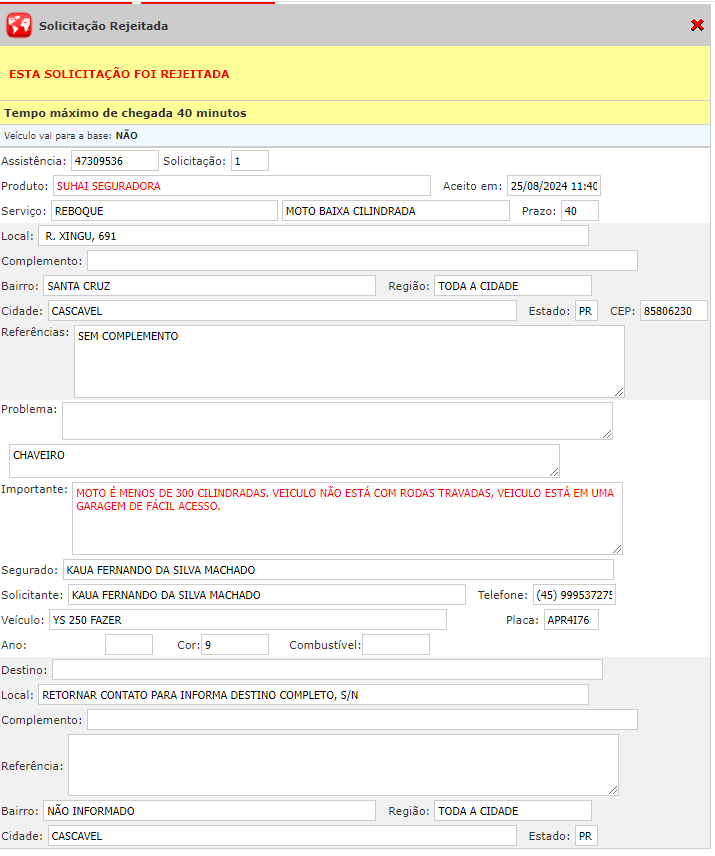Select the empty Problema textarea
Viewport: 715px width, 856px height.
coord(337,421)
